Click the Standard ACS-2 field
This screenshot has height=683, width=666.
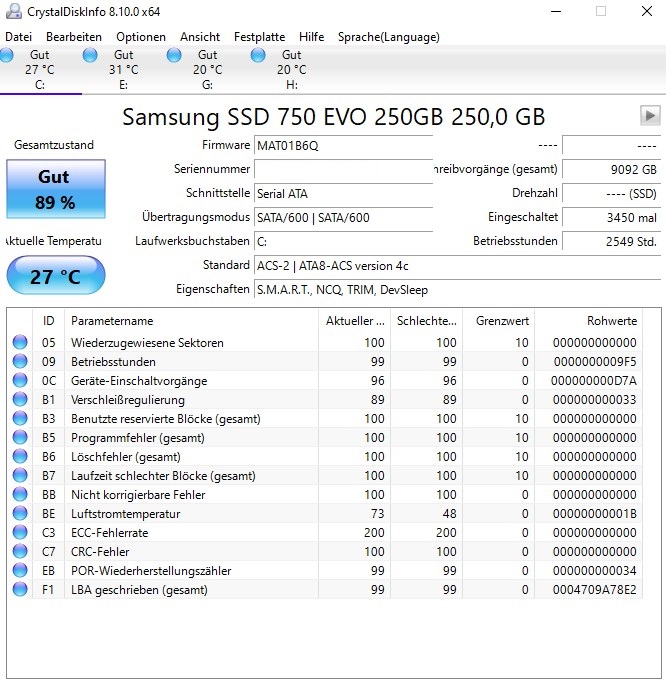[457, 265]
